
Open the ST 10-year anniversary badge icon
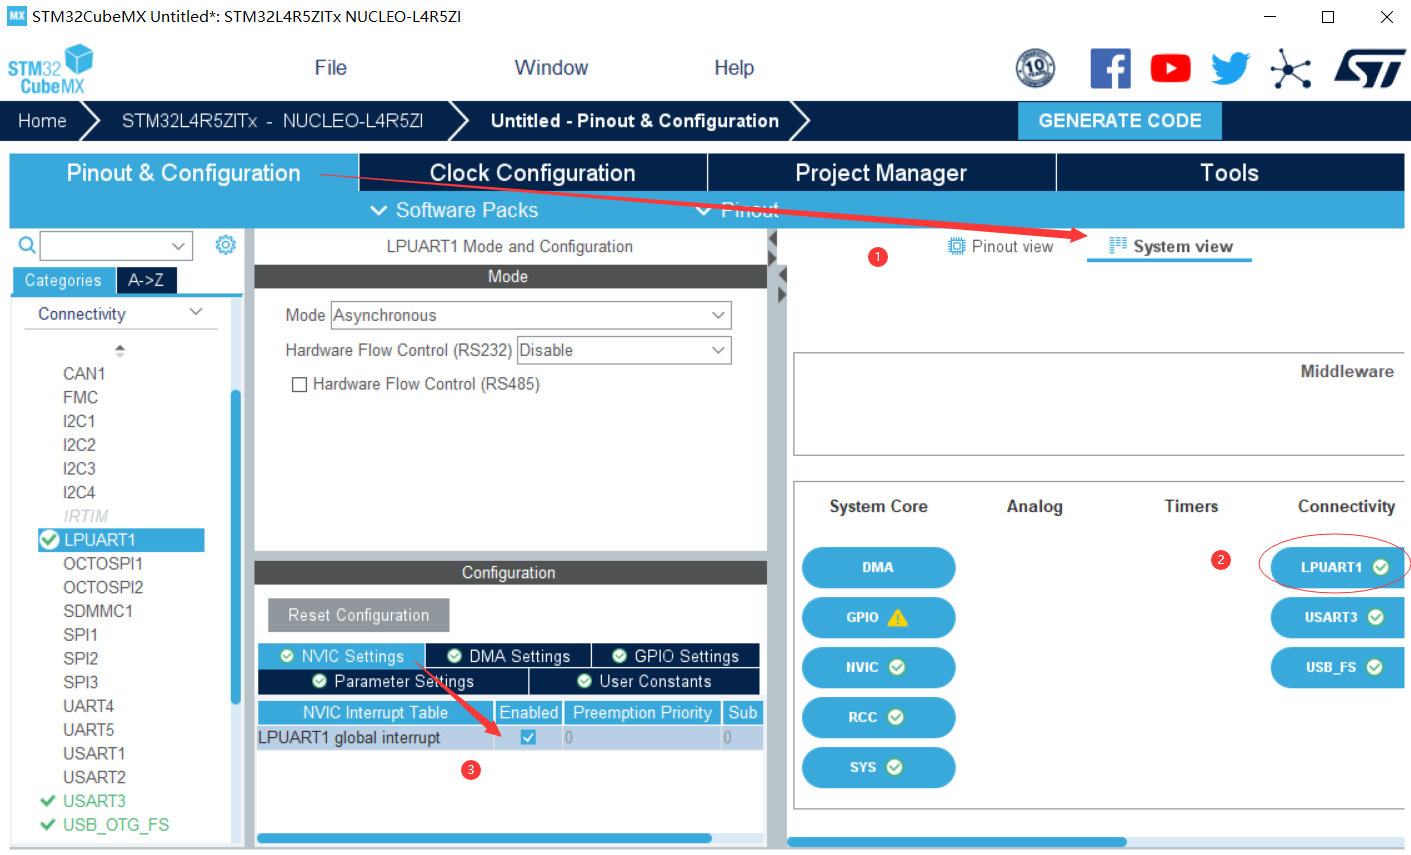pos(1035,68)
